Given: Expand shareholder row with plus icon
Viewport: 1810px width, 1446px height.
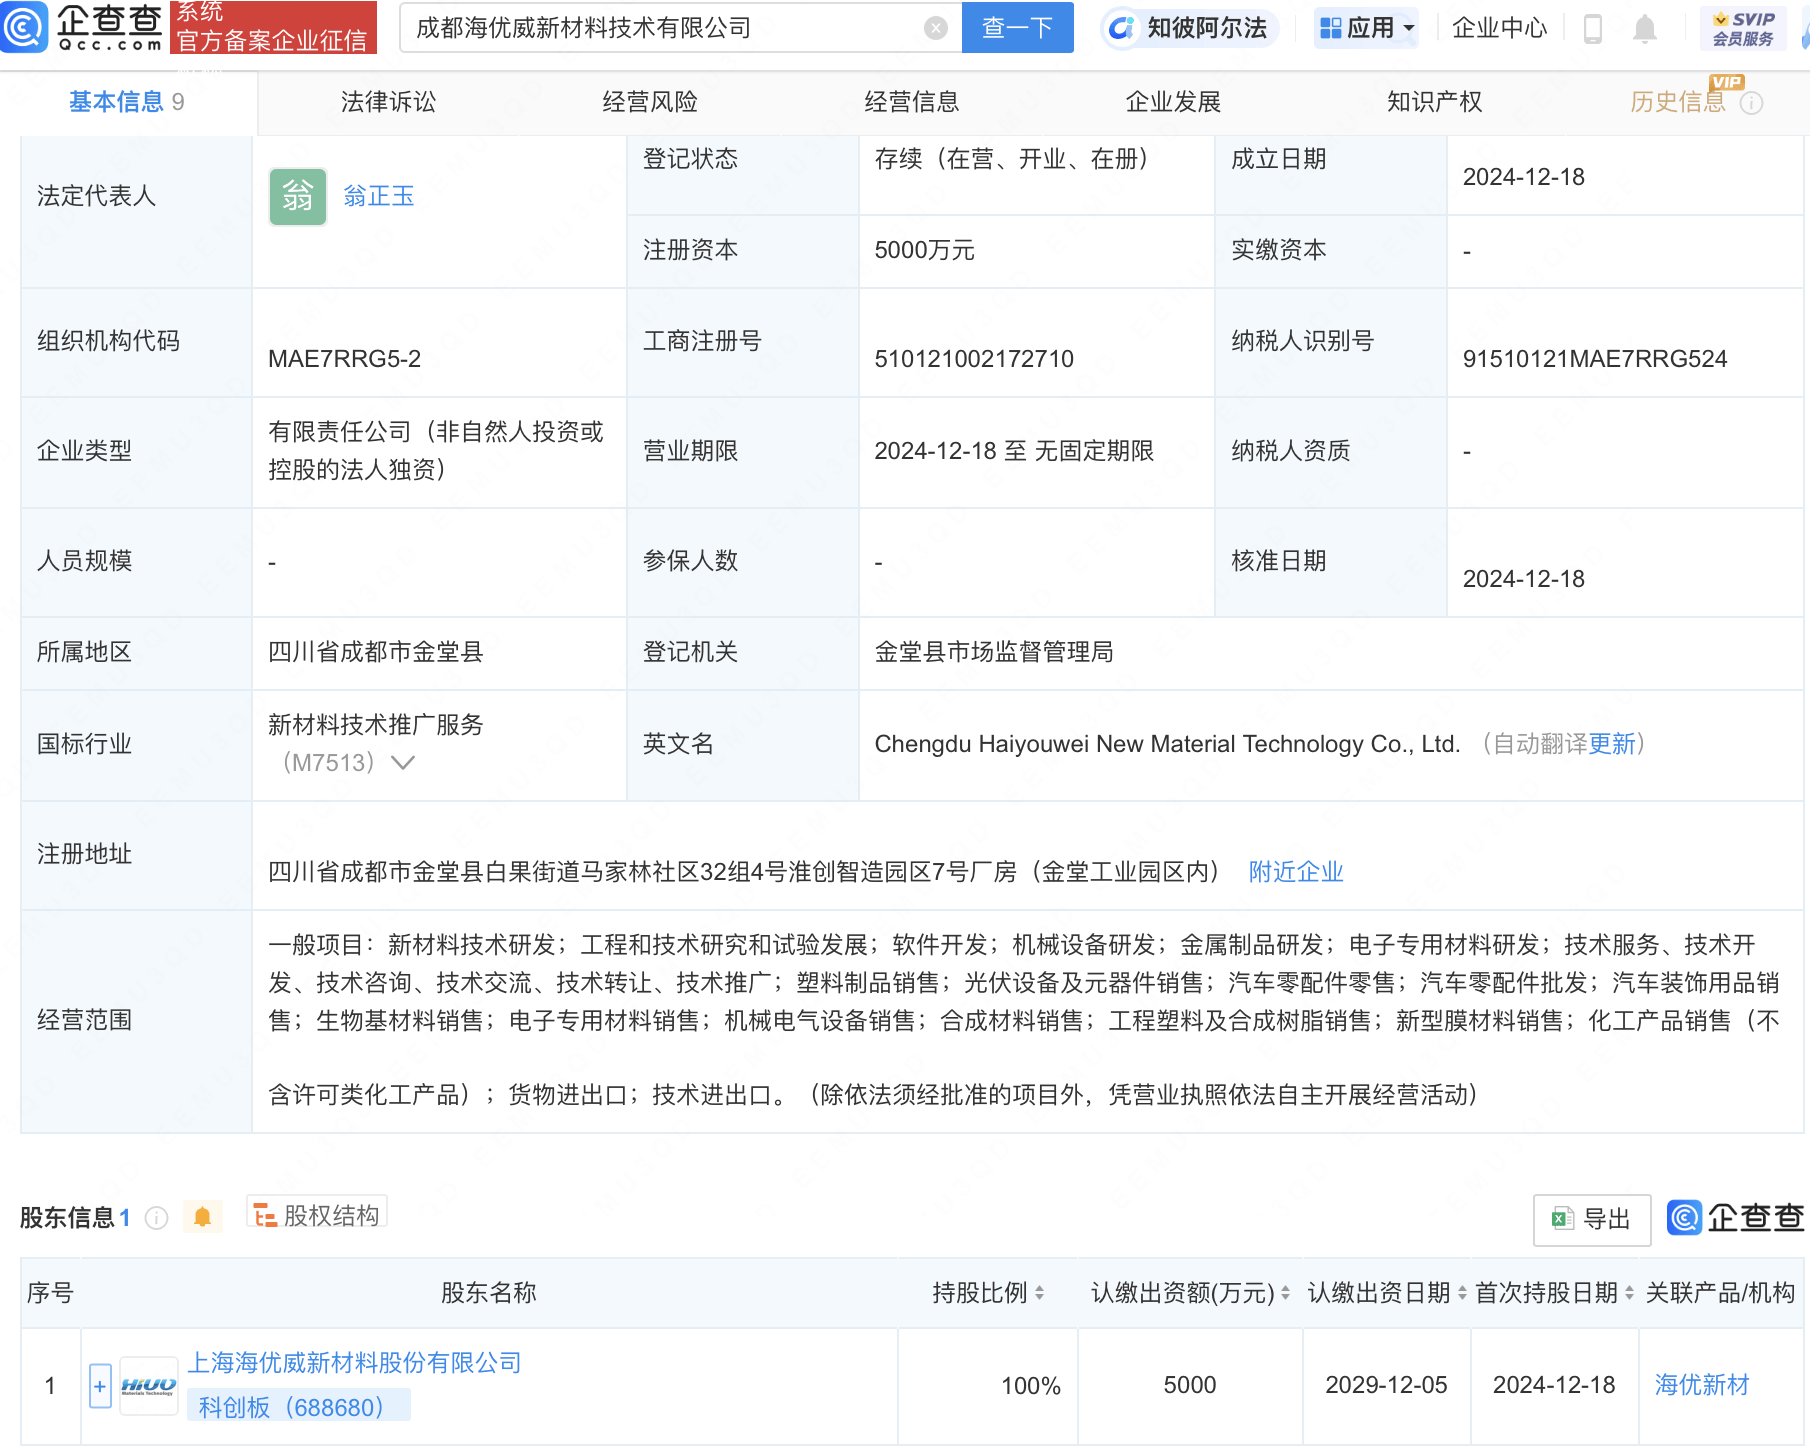Looking at the screenshot, I should pos(100,1386).
